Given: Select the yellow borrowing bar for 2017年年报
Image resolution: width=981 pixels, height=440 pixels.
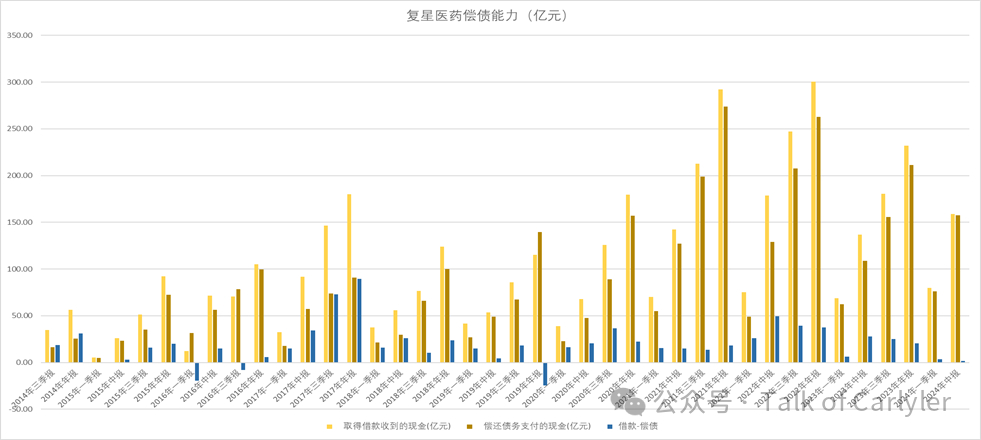Looking at the screenshot, I should pos(349,278).
